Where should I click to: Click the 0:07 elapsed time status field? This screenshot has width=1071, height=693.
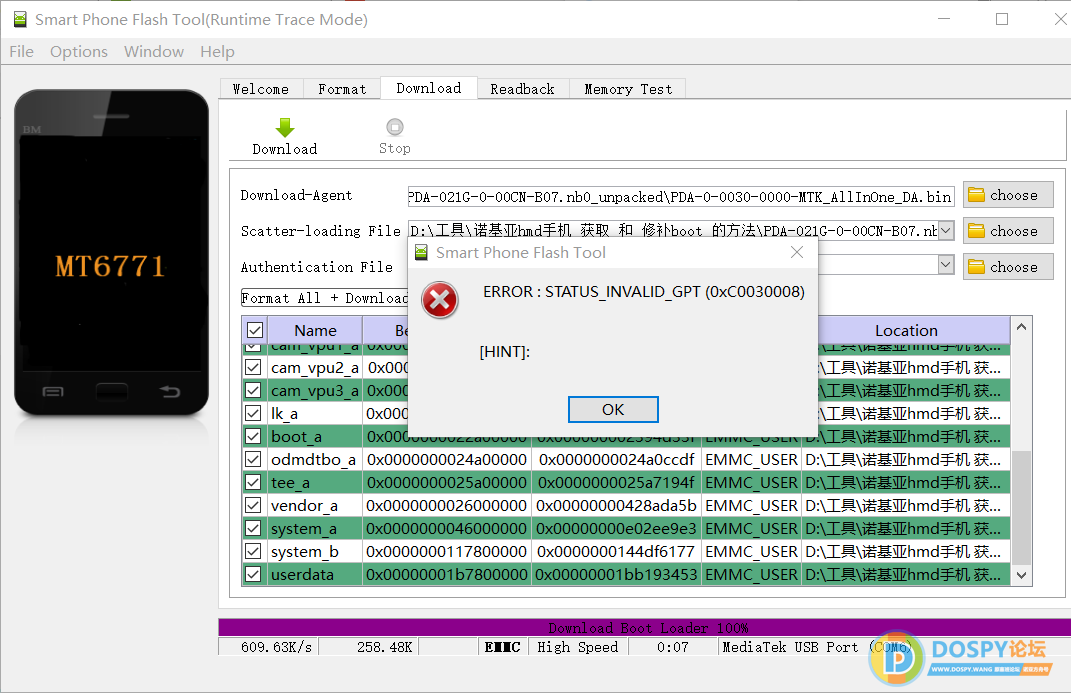pos(673,647)
